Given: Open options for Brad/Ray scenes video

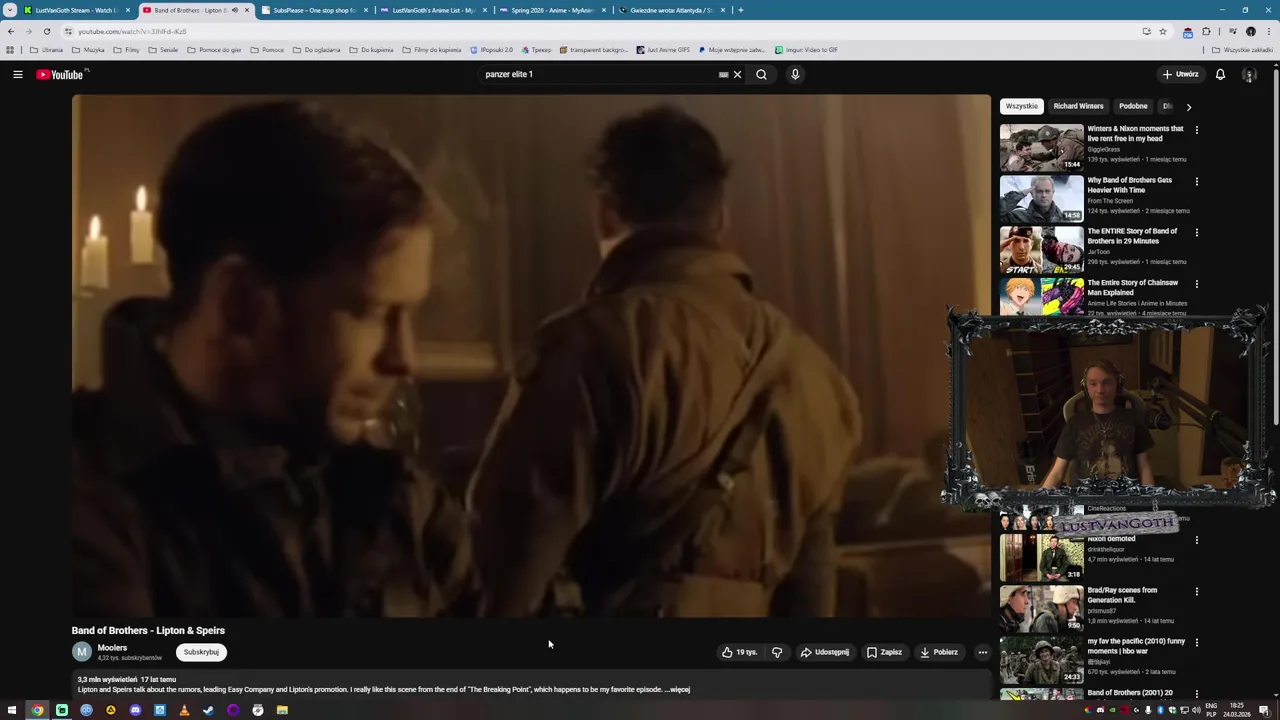Looking at the screenshot, I should pos(1196,591).
